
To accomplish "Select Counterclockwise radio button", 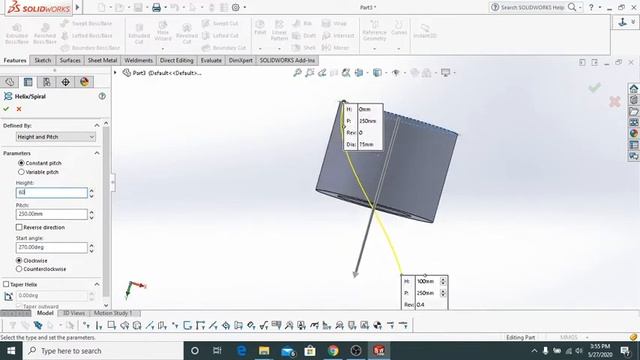I will point(19,269).
